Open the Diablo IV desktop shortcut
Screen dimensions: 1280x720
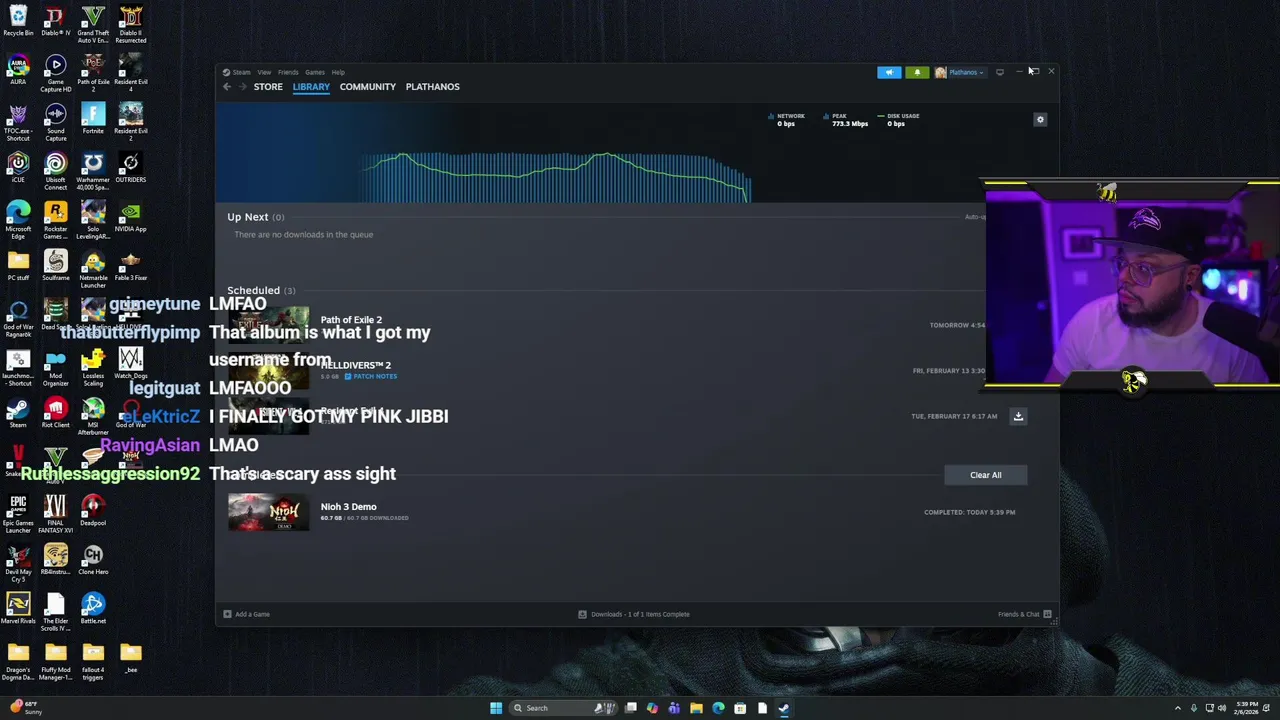[55, 22]
